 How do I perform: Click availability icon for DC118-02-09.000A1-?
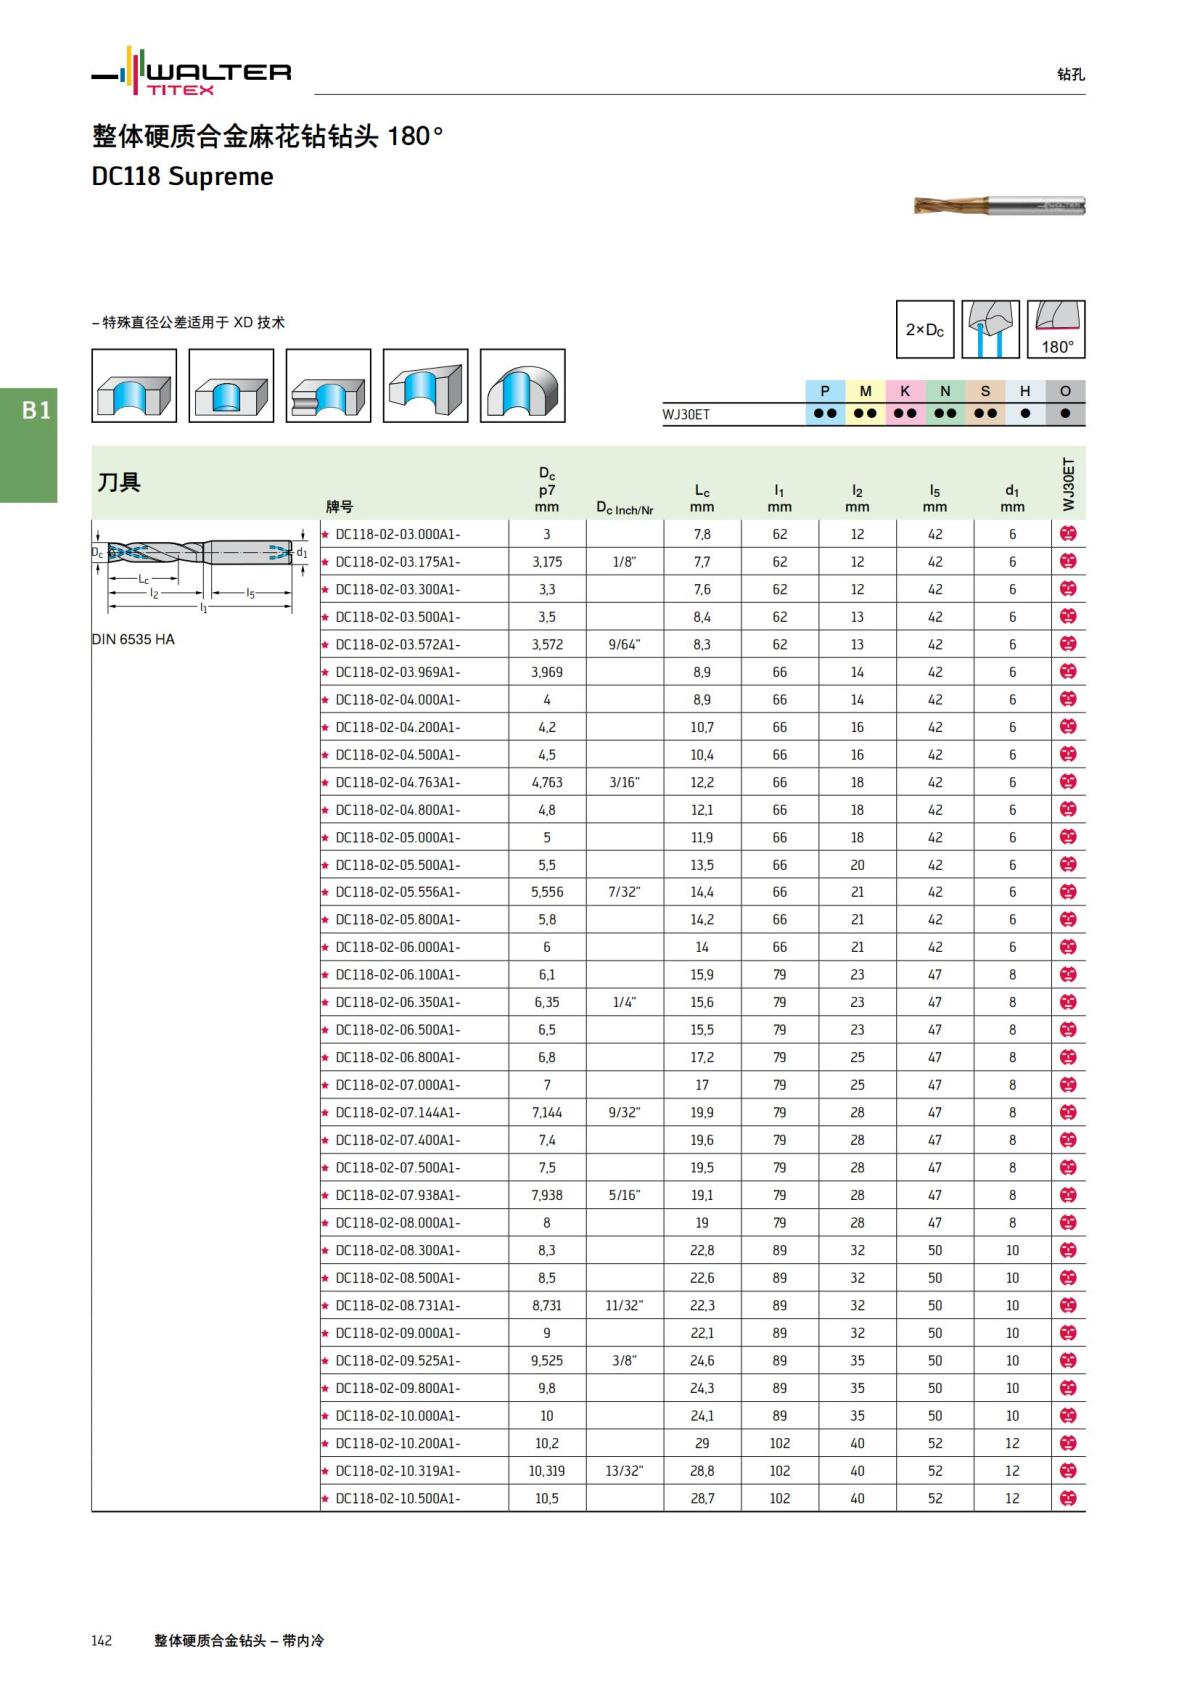(x=1068, y=1333)
